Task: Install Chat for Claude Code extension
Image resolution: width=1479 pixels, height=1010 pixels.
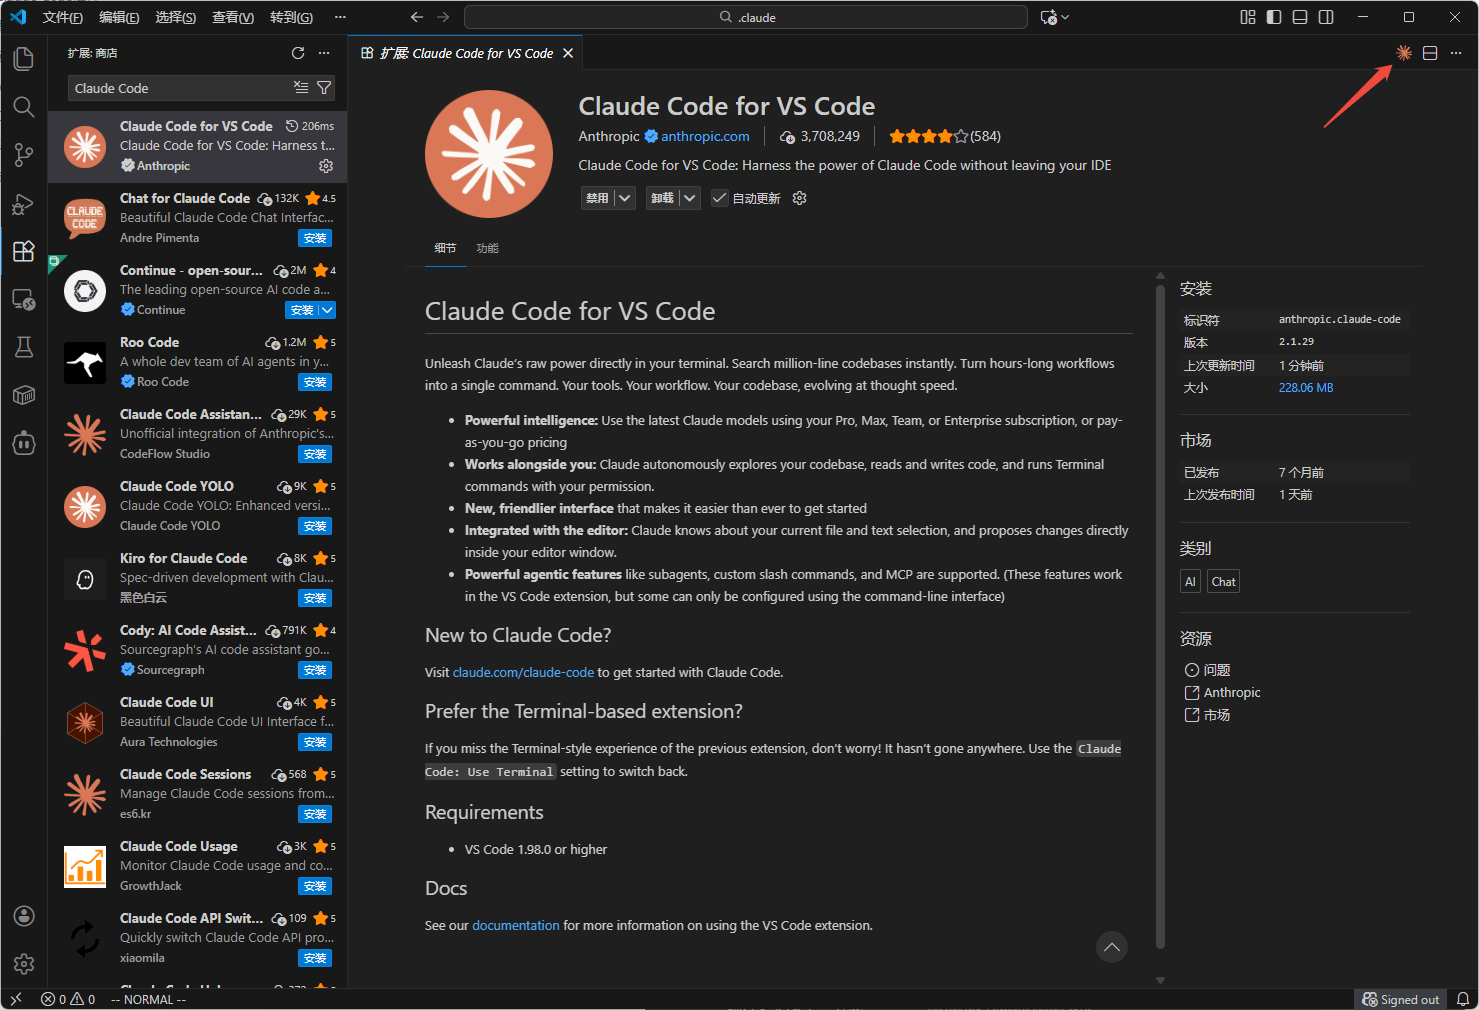Action: [315, 238]
